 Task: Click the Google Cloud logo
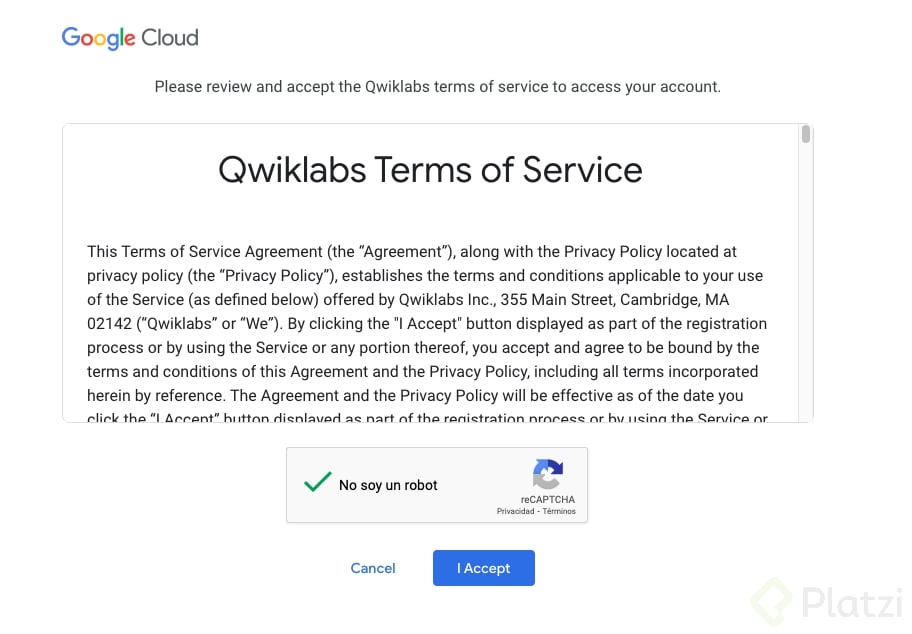[130, 38]
